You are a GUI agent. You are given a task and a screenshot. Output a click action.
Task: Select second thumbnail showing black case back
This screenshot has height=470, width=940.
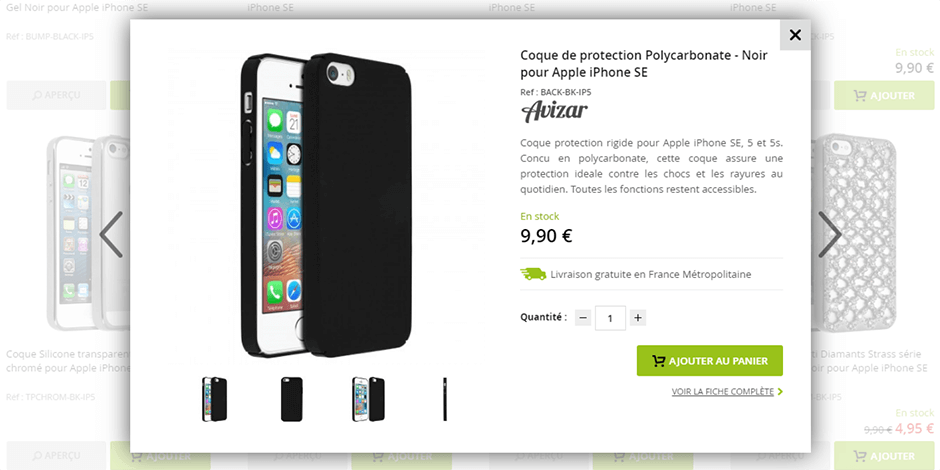291,399
